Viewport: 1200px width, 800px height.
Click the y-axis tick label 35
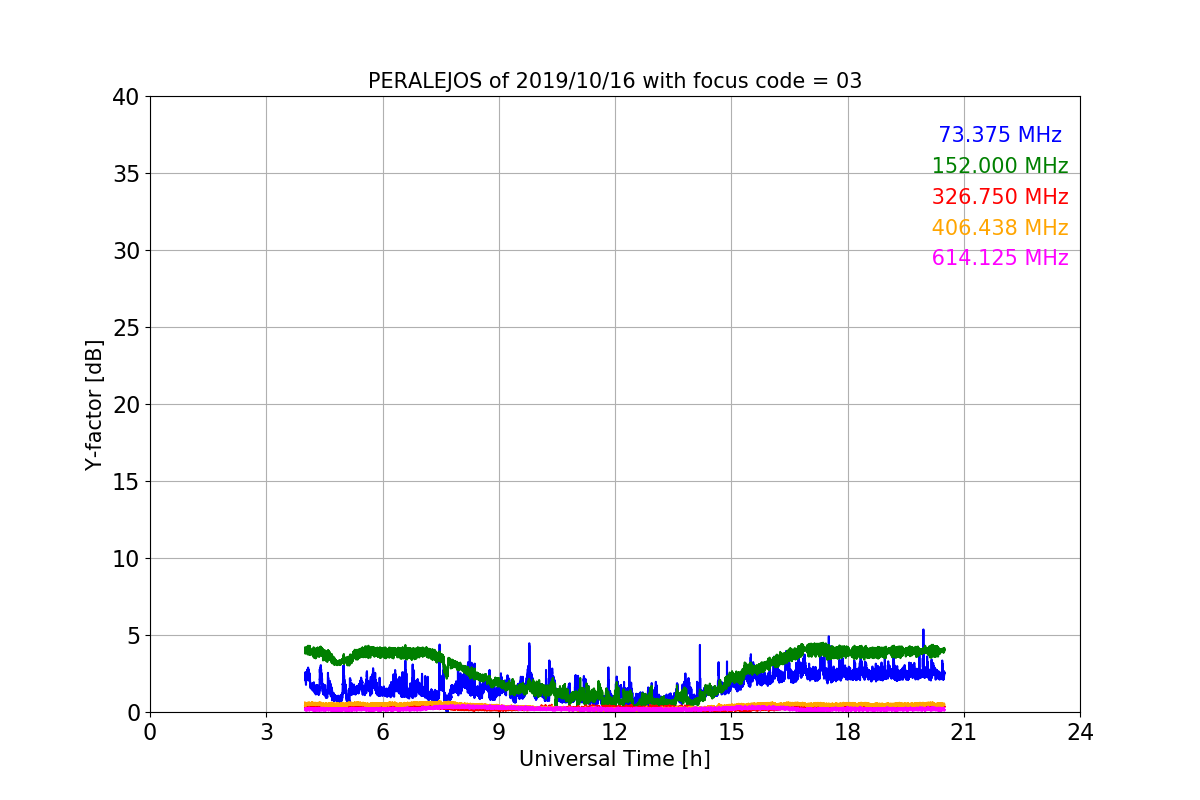point(126,174)
